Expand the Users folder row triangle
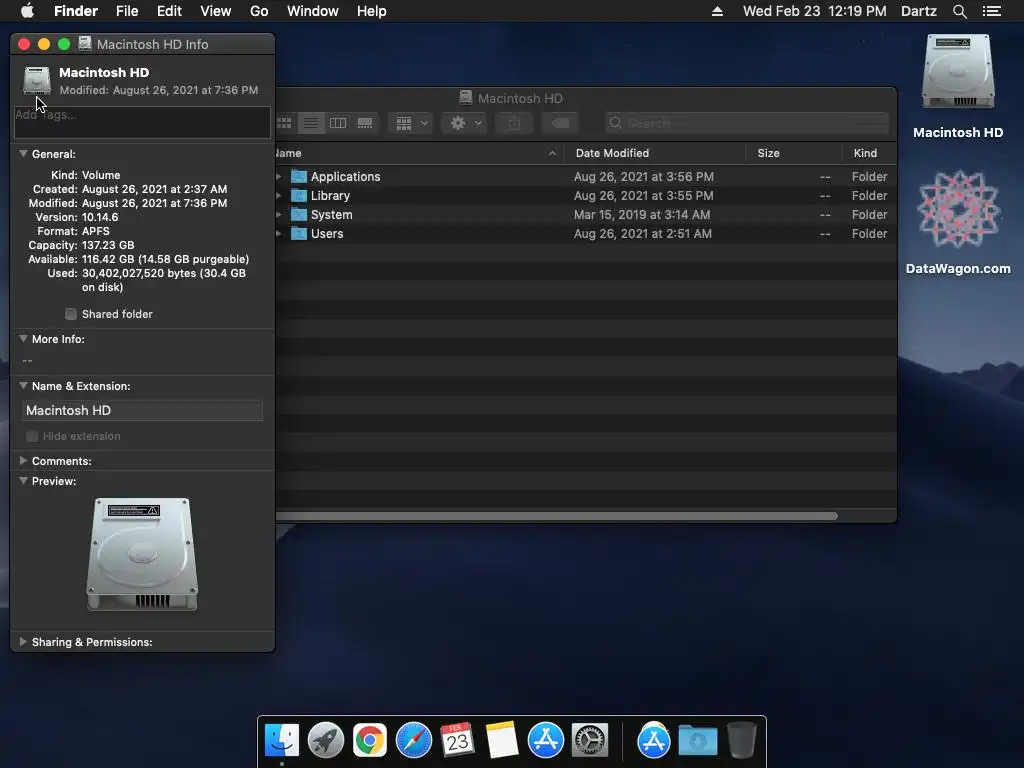Viewport: 1024px width, 768px height. click(x=279, y=233)
